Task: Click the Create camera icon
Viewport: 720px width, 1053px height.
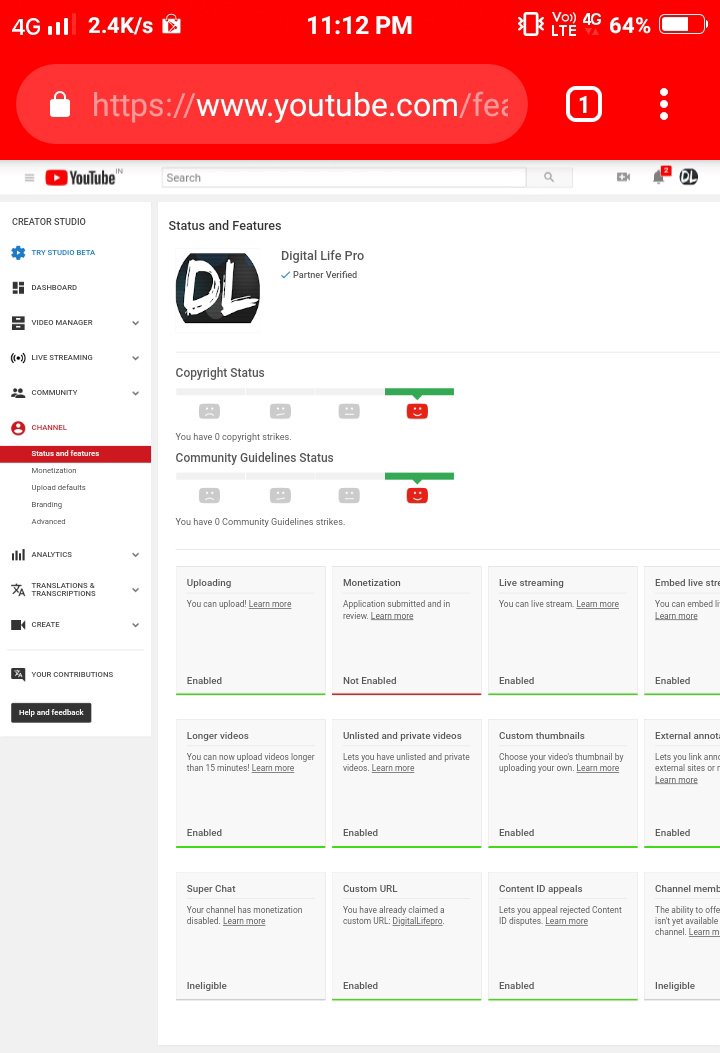Action: click(18, 625)
